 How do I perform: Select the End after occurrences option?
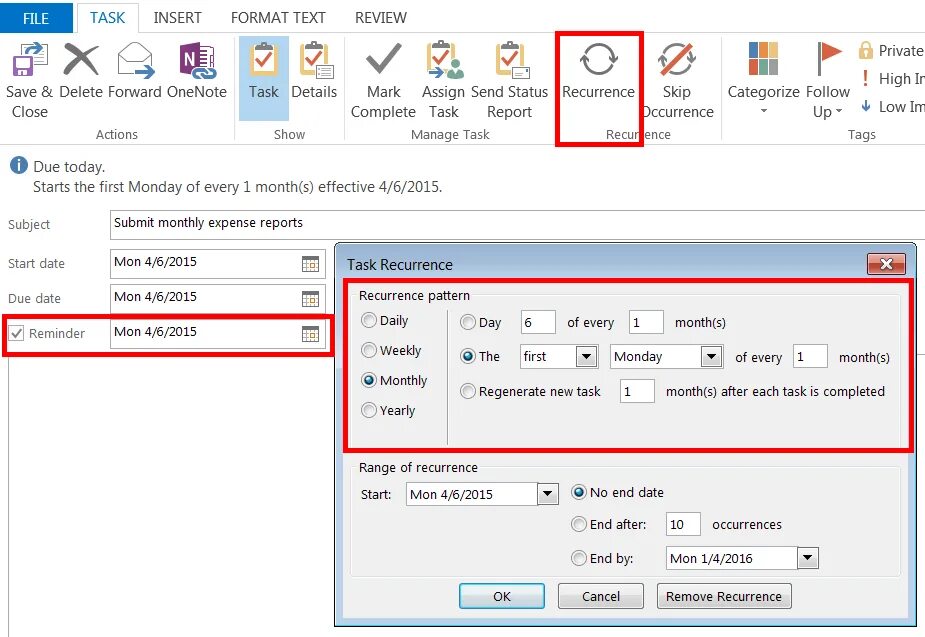579,524
